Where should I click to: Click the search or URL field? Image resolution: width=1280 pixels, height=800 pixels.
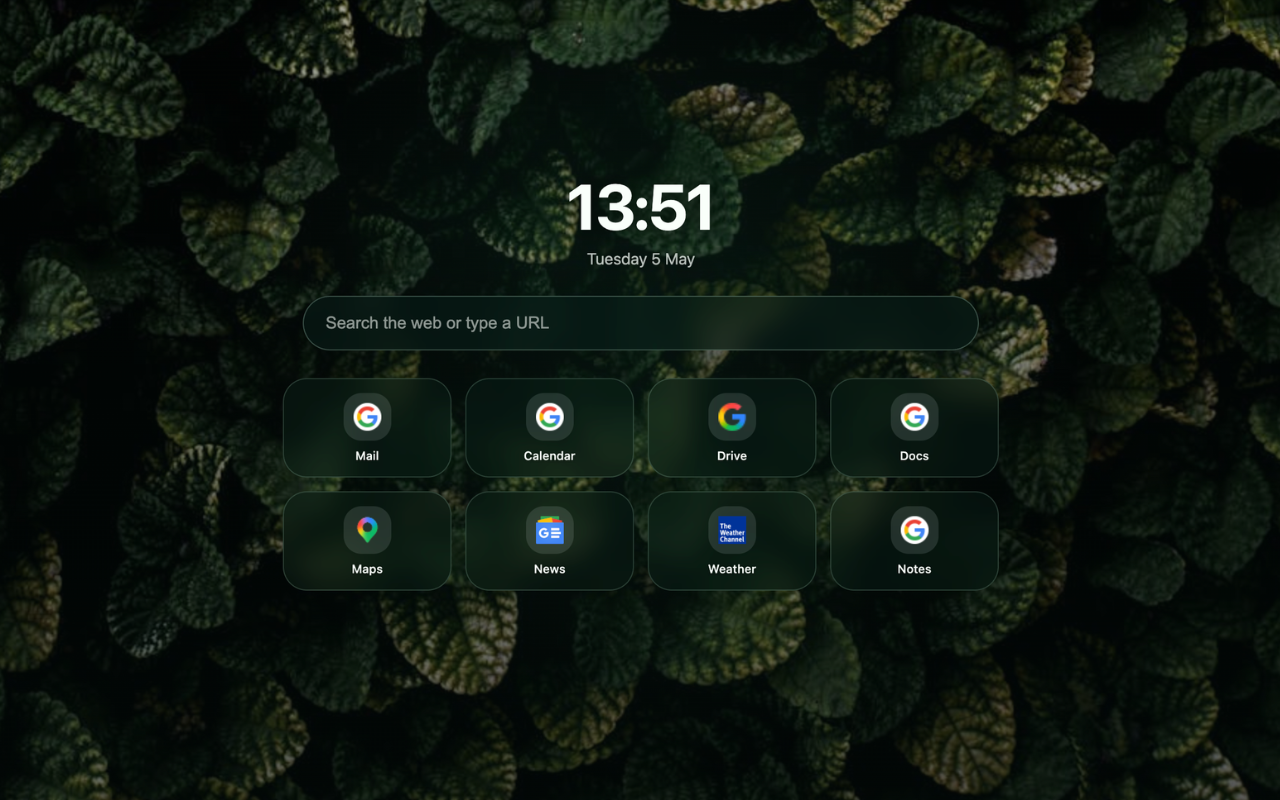[640, 323]
